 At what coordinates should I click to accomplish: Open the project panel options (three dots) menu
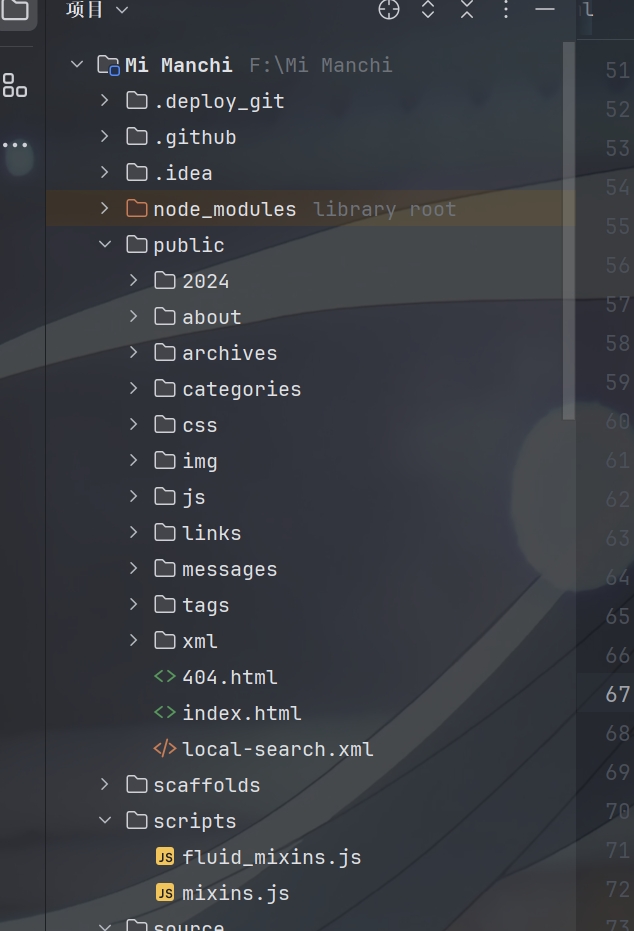coord(506,10)
